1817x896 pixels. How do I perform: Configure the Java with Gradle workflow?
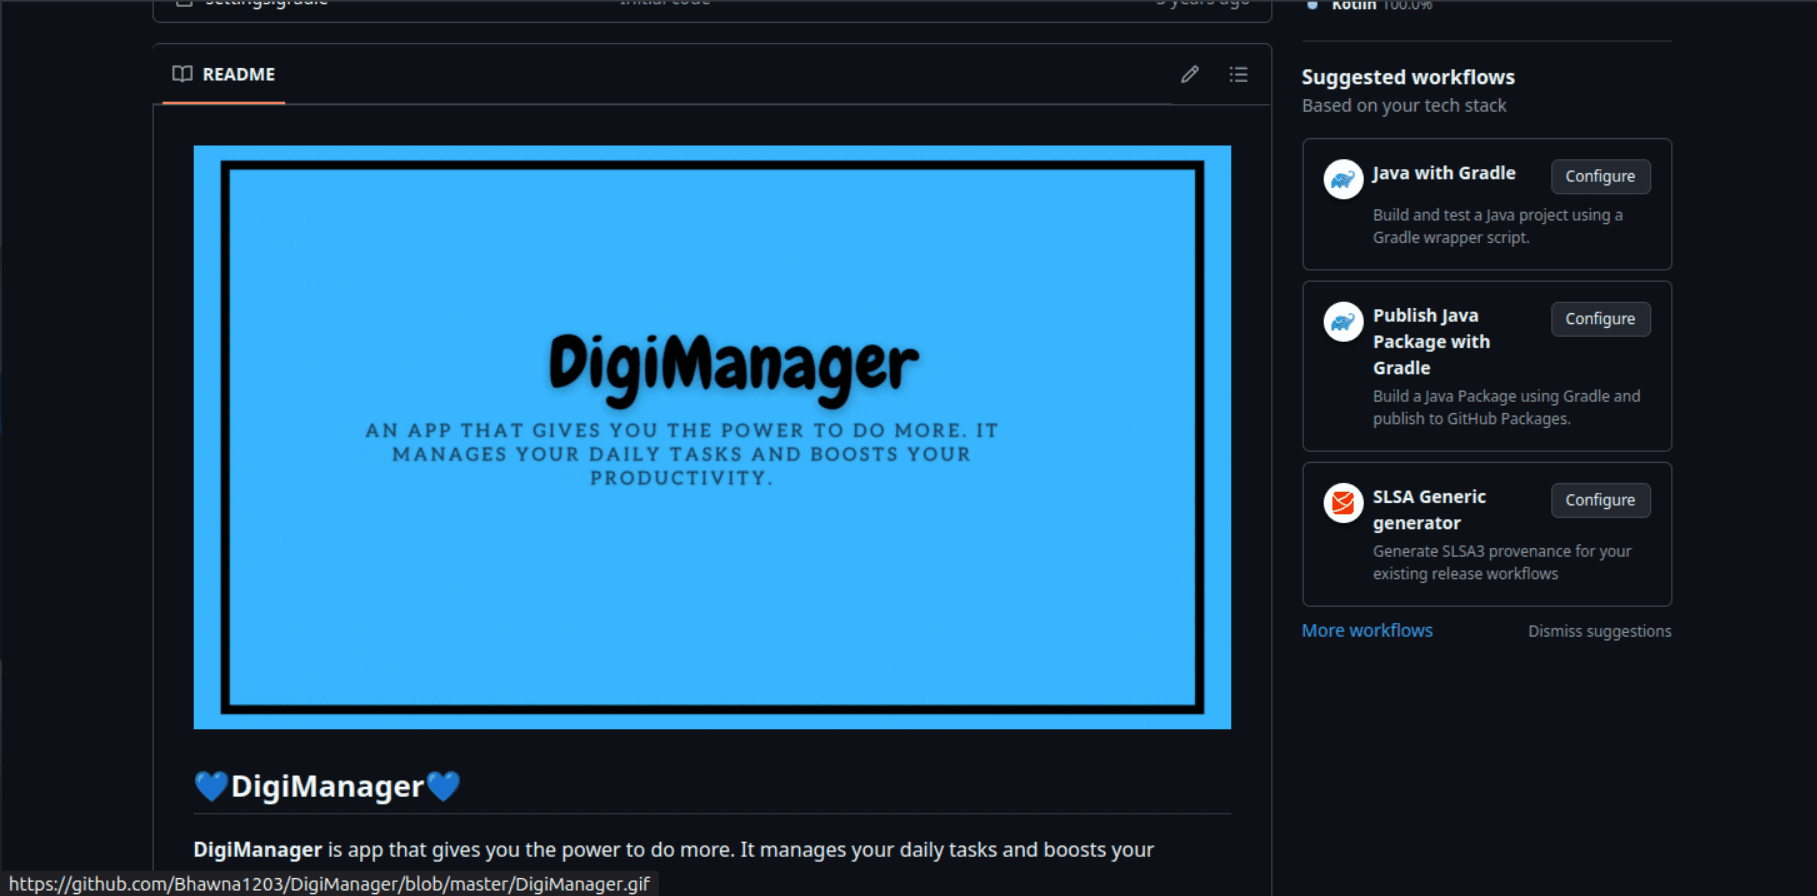pyautogui.click(x=1600, y=176)
